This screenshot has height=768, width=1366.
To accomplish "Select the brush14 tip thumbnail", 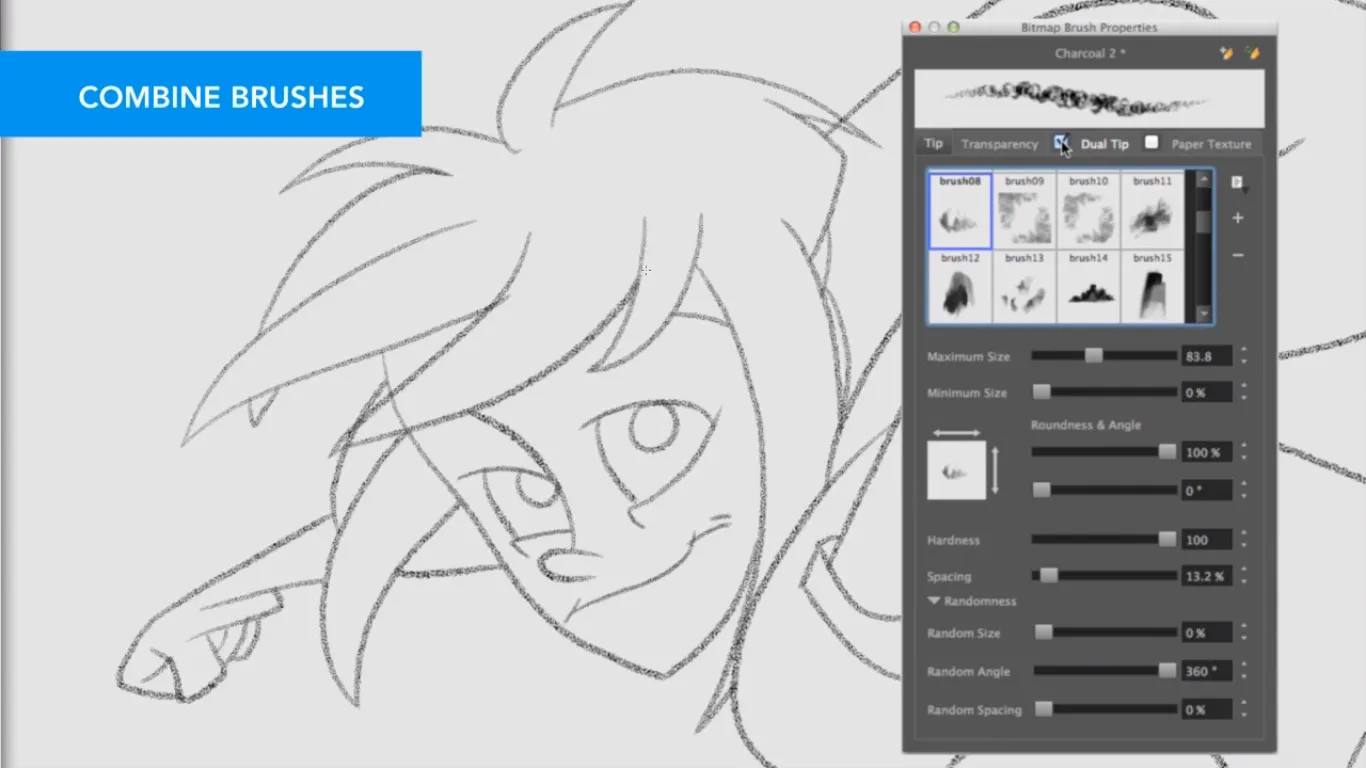I will tap(1089, 288).
